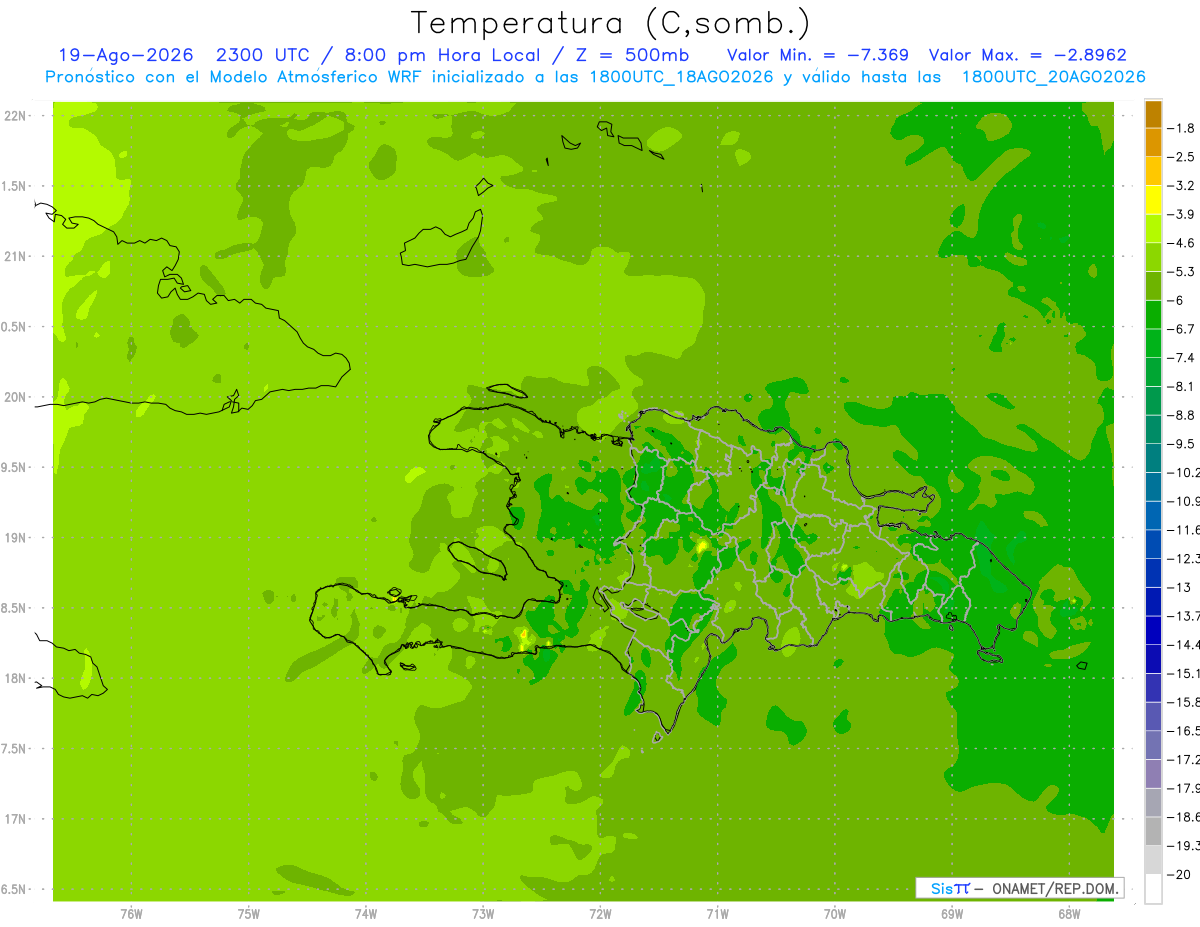Click the '21N' latitude axis label
This screenshot has width=1200, height=927.
(x=13, y=257)
